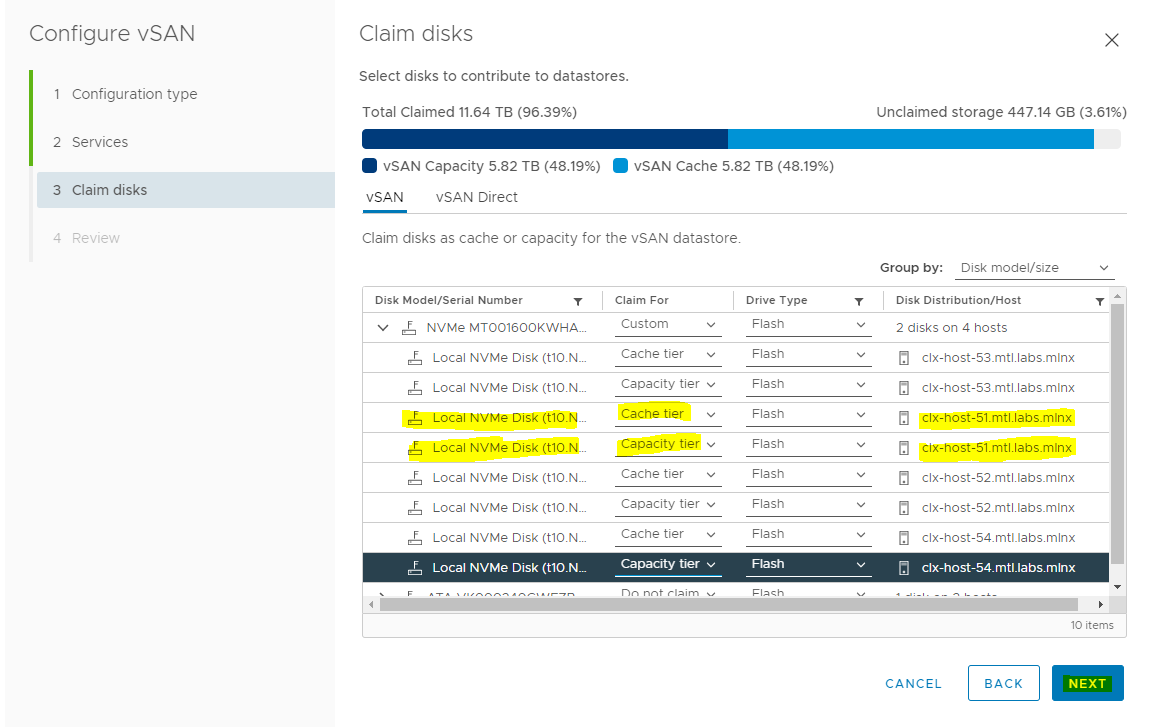Click the horizontal scroll right arrow
The height and width of the screenshot is (727, 1155).
[1100, 605]
